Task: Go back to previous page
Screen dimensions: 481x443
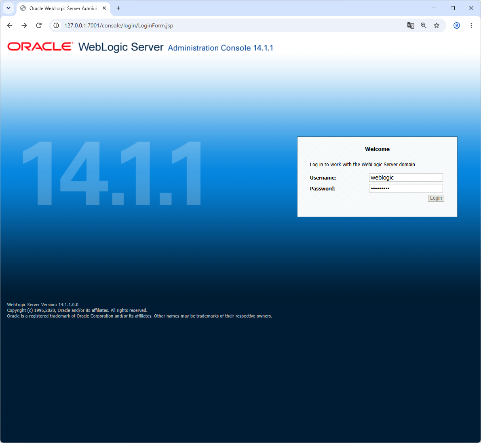Action: 10,25
